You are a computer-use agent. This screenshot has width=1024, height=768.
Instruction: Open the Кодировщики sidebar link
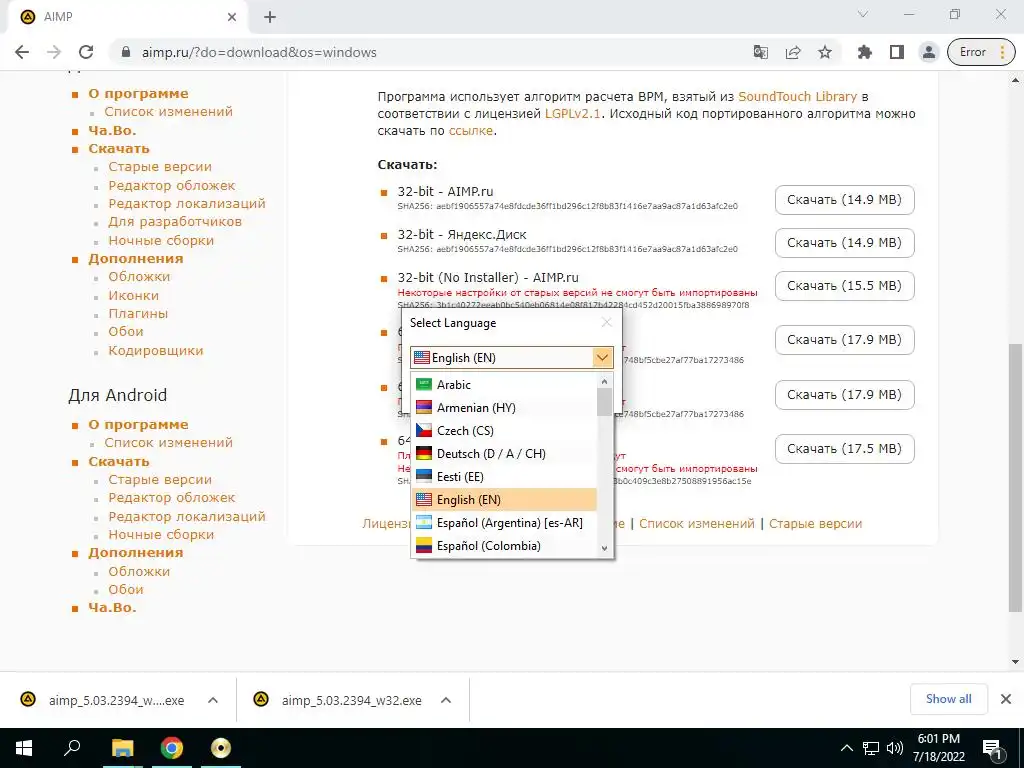tap(155, 351)
